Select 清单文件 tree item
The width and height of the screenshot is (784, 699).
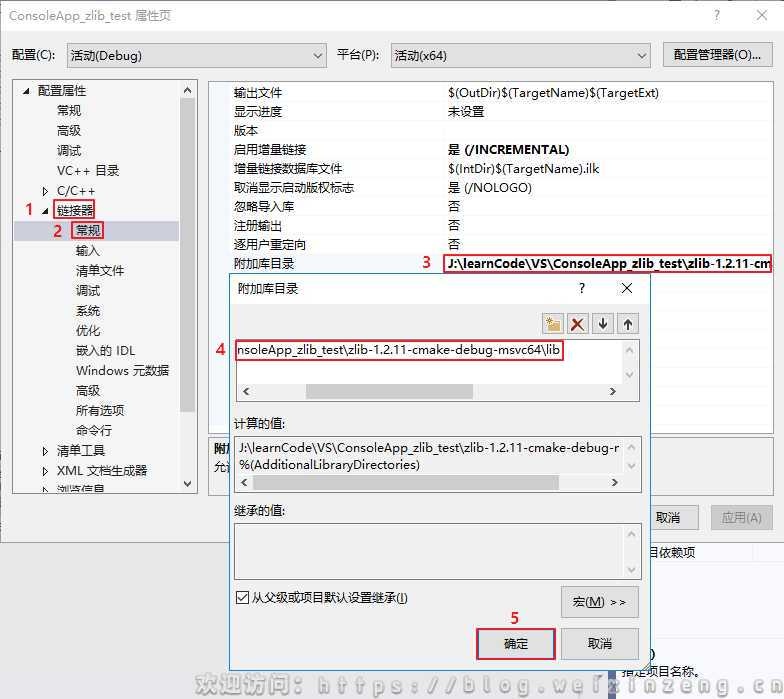point(100,270)
